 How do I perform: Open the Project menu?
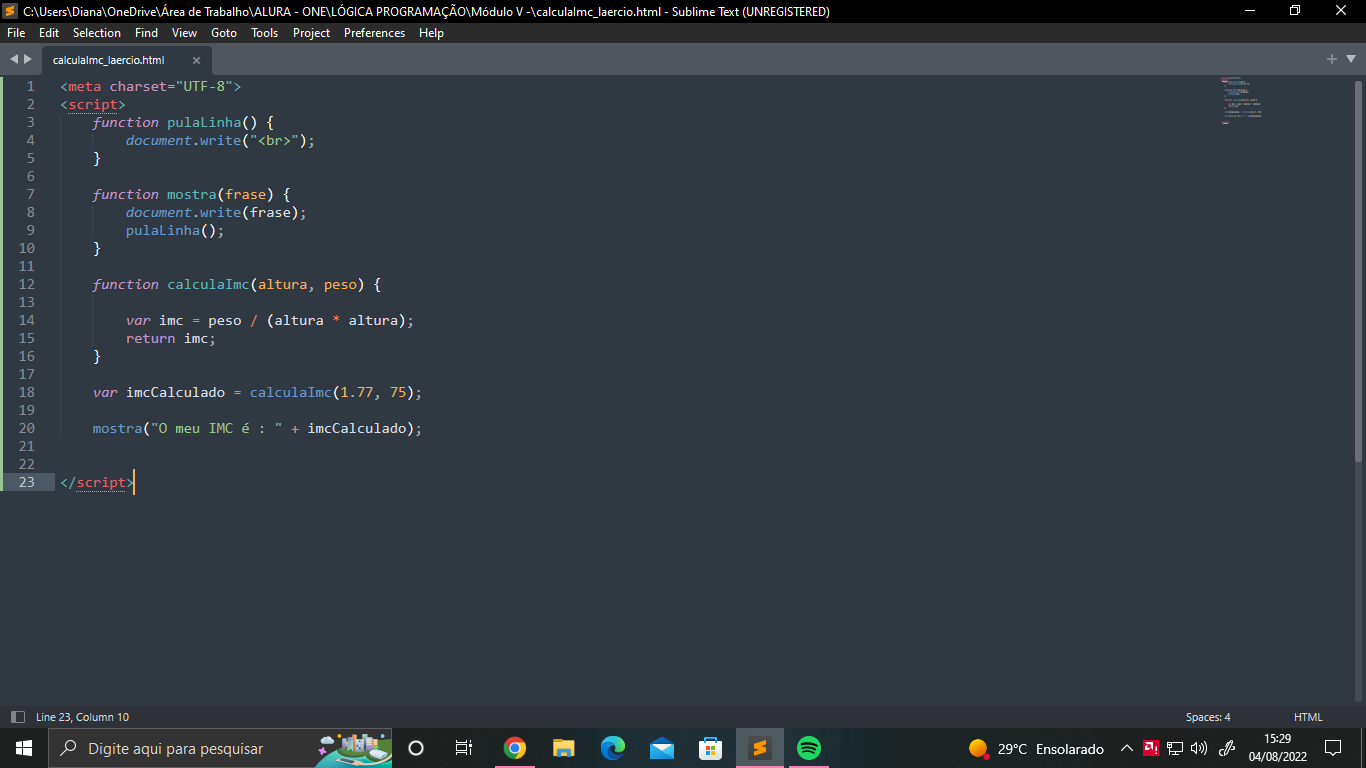311,33
